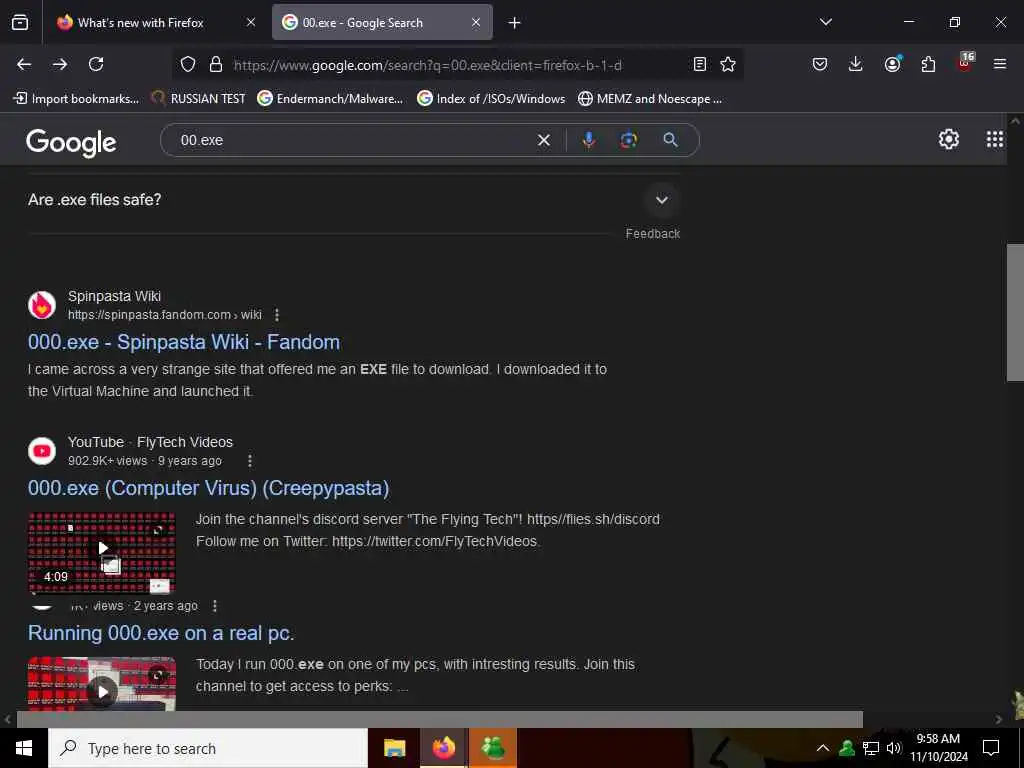Open the 'Import bookmarks...' bookmark item
Viewport: 1024px width, 768px height.
pyautogui.click(x=76, y=99)
